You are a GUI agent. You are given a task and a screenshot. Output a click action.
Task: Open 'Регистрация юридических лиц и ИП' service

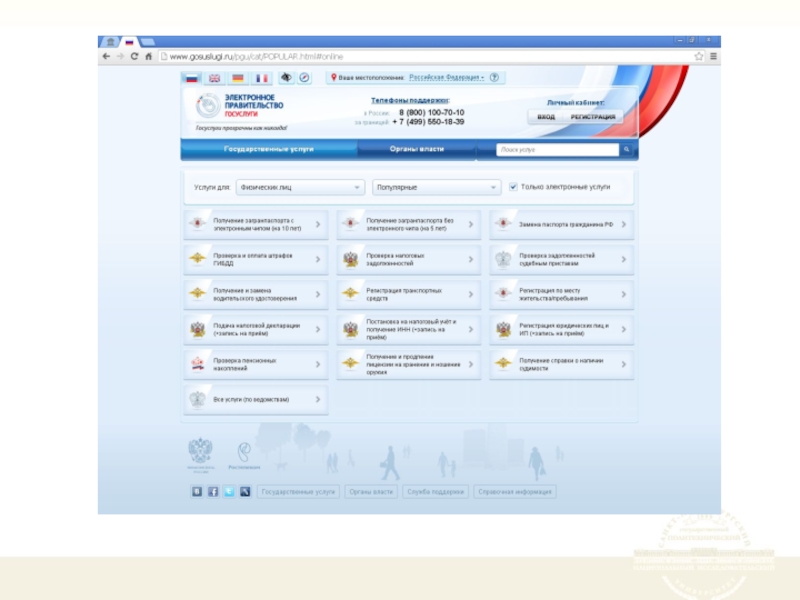(x=562, y=329)
